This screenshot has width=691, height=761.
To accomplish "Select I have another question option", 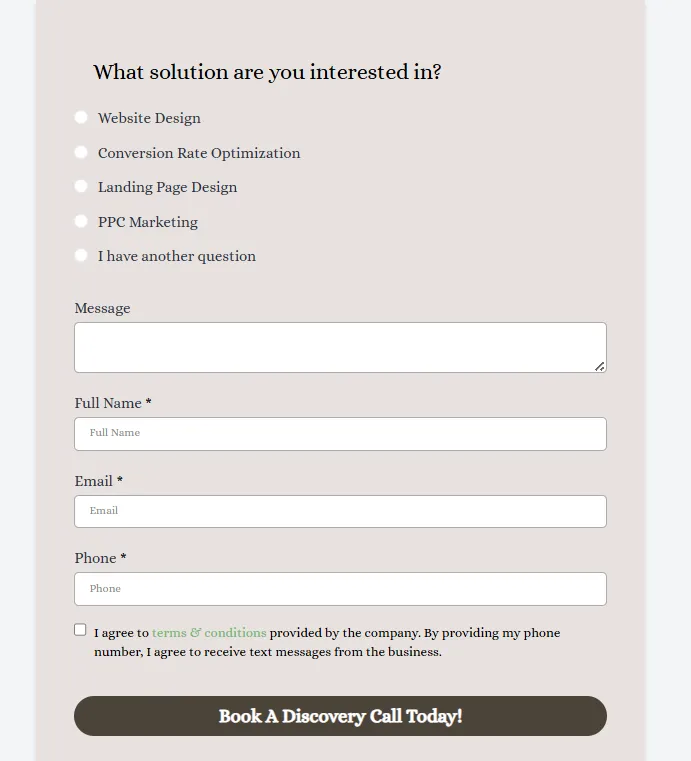I will 81,255.
